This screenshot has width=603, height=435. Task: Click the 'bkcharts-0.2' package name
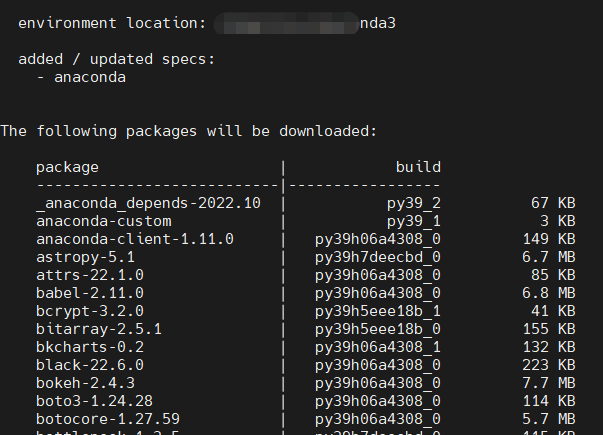point(90,347)
